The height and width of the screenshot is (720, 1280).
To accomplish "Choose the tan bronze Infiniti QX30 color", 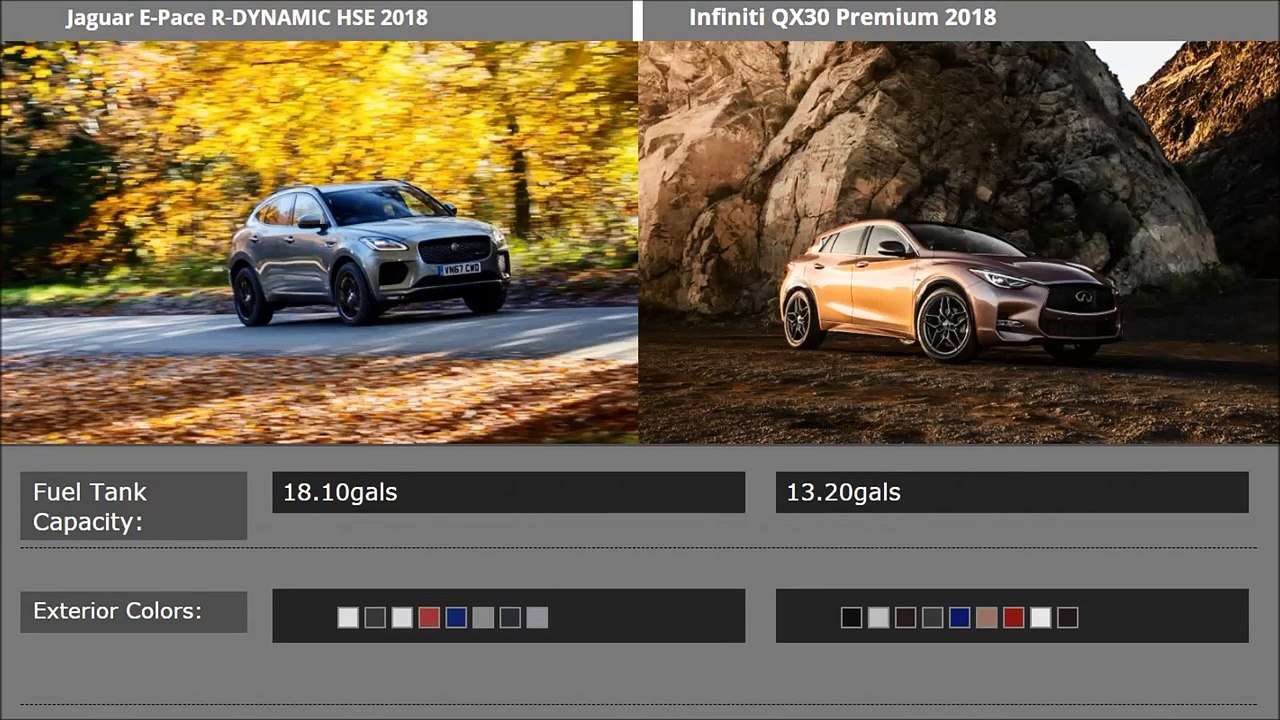I will point(986,617).
